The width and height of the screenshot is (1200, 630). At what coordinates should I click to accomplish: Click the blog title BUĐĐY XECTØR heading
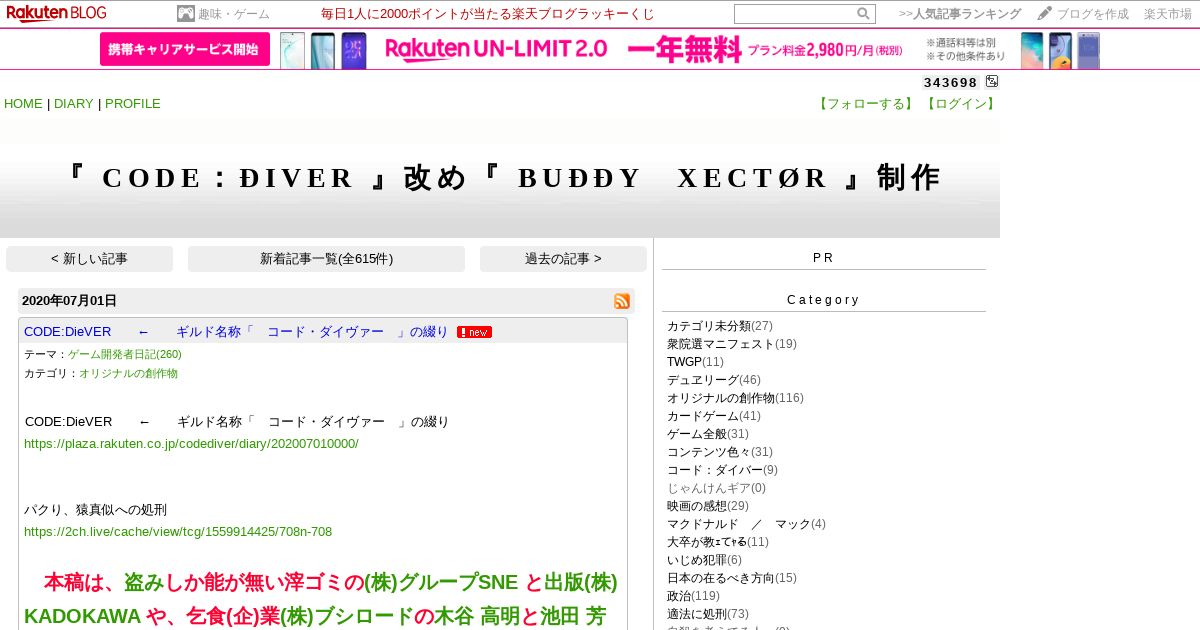(500, 178)
